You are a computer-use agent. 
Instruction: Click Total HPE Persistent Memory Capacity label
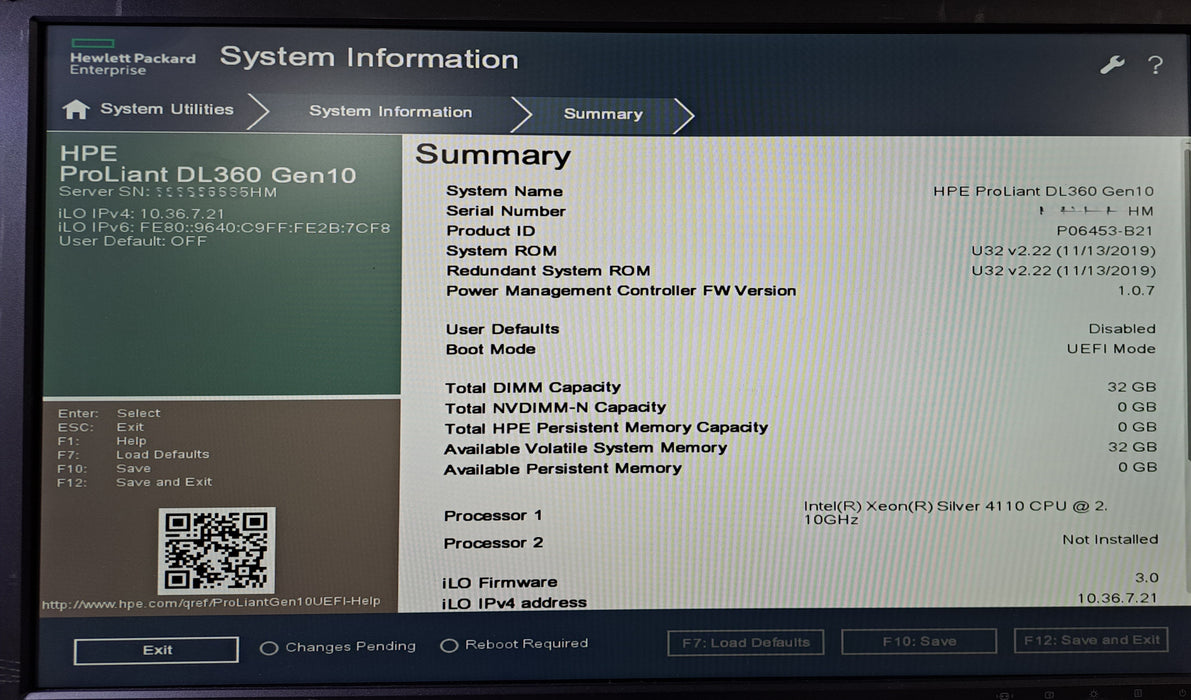(606, 428)
